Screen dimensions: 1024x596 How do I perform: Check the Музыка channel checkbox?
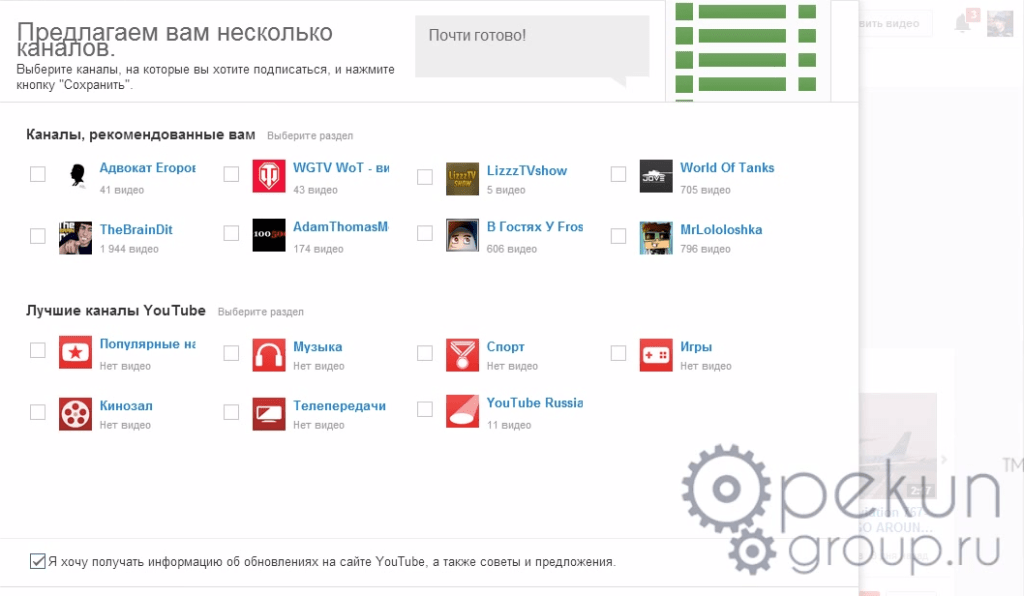[231, 353]
